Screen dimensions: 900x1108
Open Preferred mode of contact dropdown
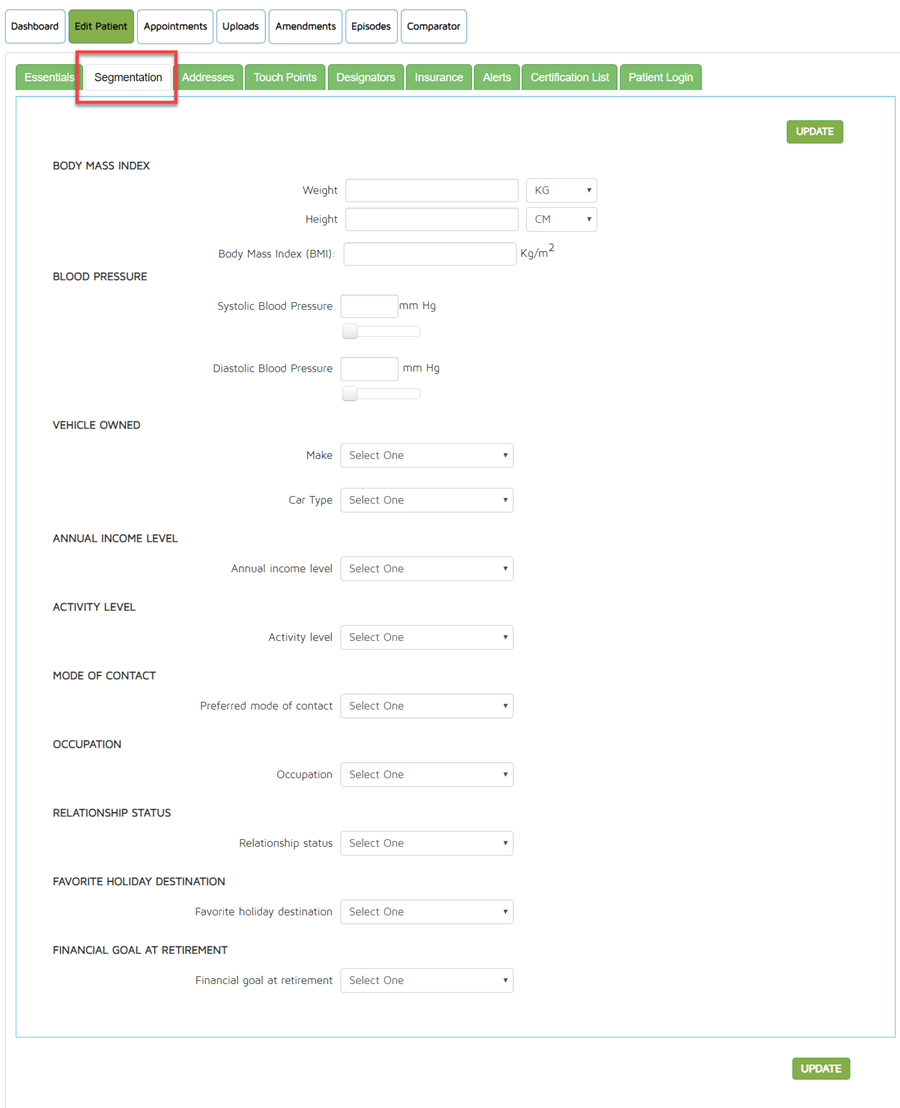click(426, 706)
